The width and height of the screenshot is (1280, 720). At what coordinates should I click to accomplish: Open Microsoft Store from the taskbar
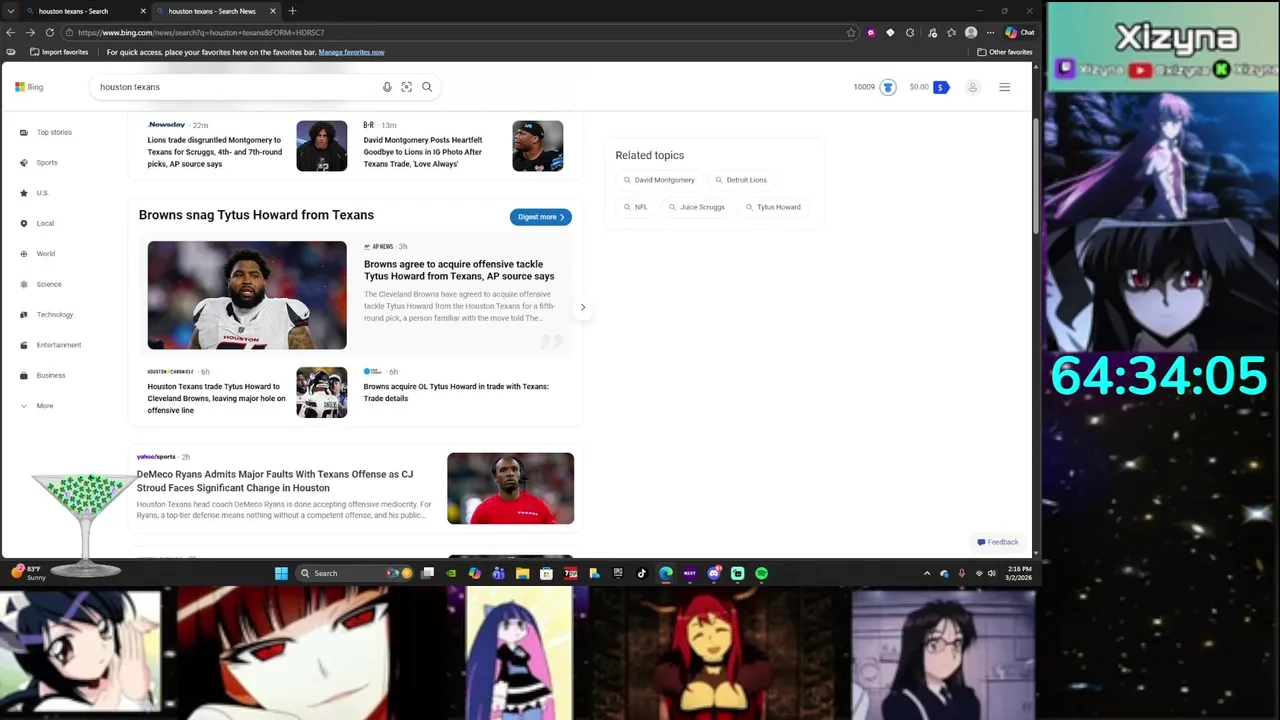(546, 573)
